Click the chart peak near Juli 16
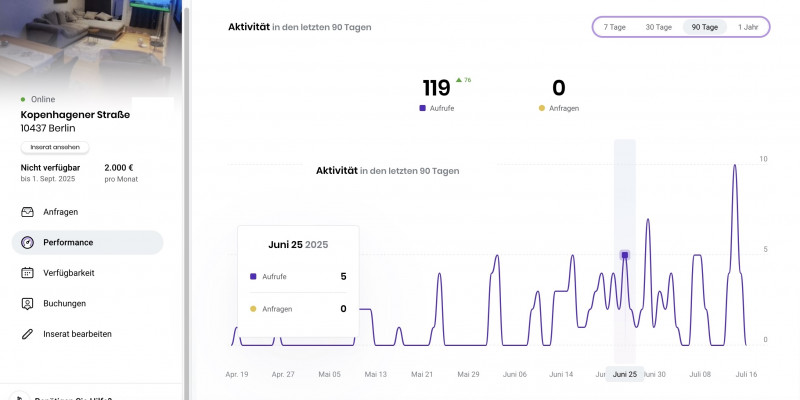This screenshot has height=400, width=800. point(735,165)
